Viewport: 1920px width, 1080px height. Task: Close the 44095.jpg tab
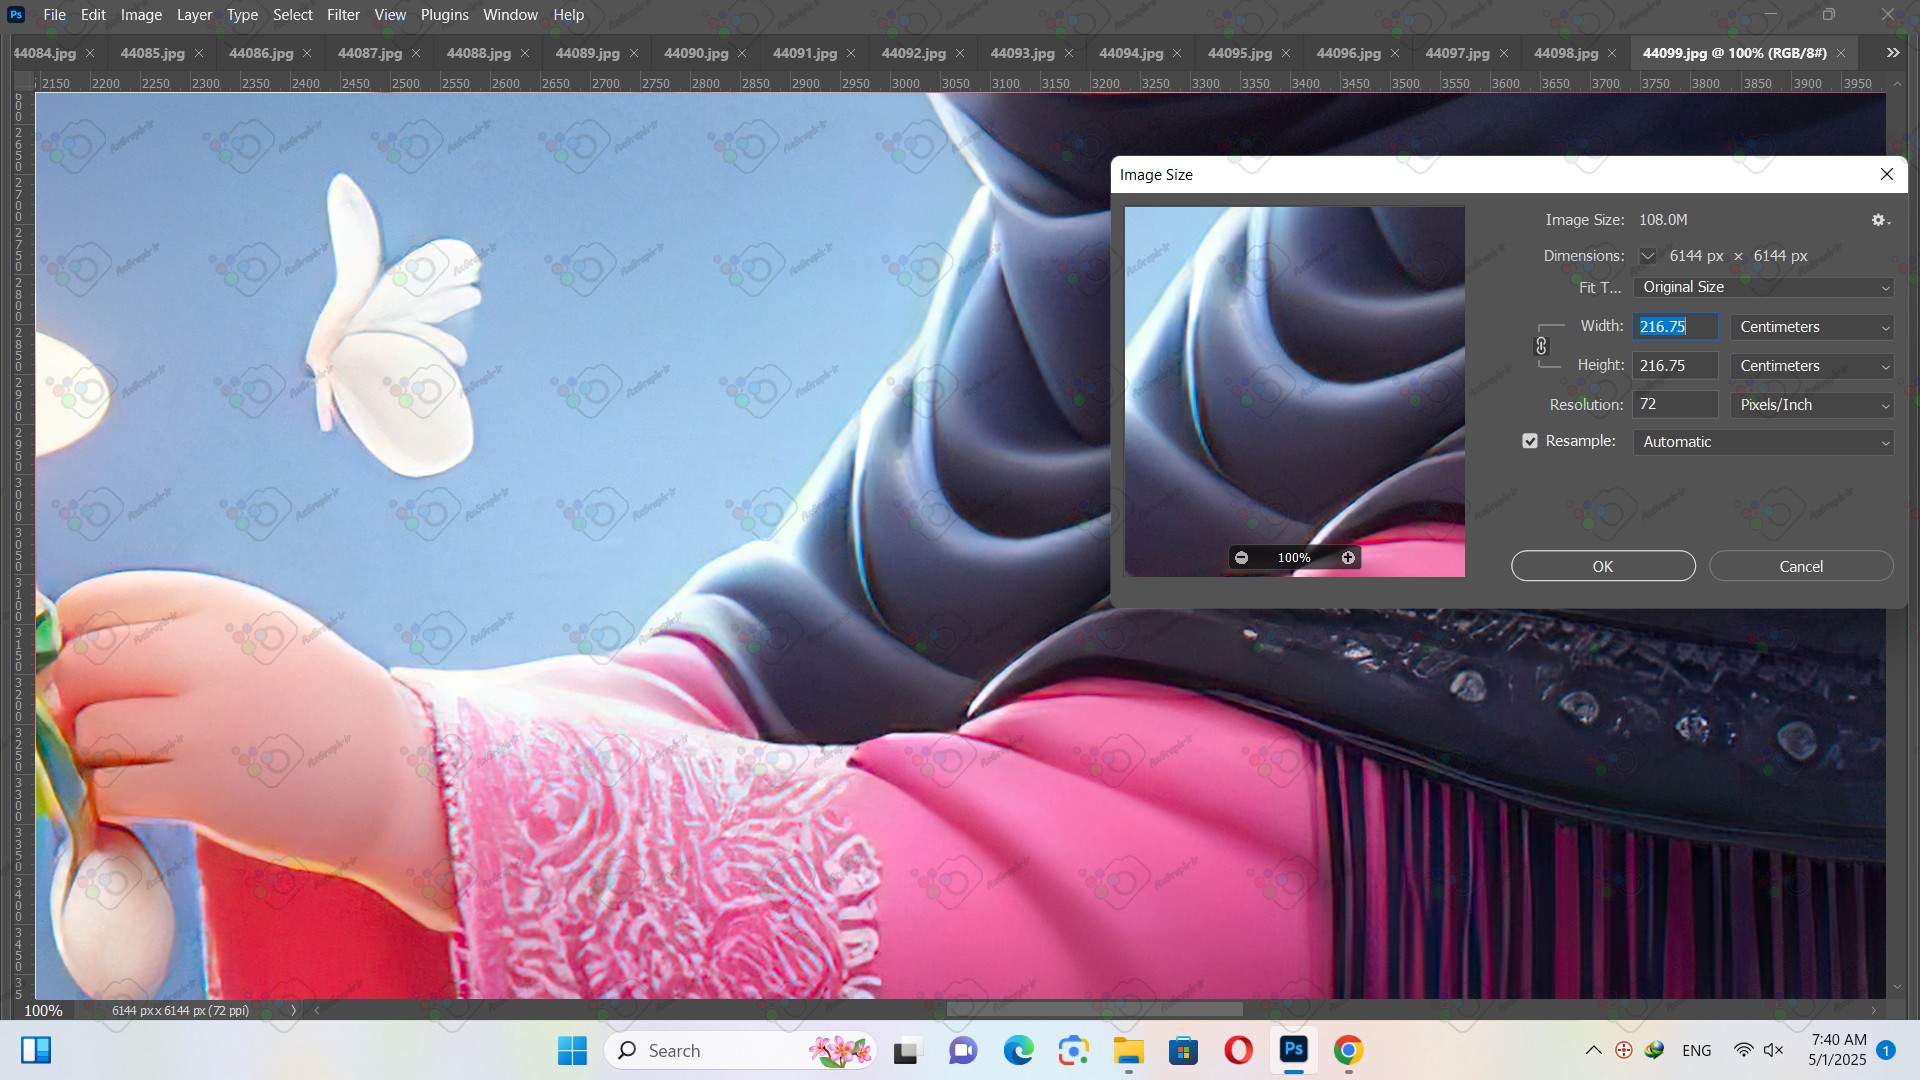point(1286,53)
